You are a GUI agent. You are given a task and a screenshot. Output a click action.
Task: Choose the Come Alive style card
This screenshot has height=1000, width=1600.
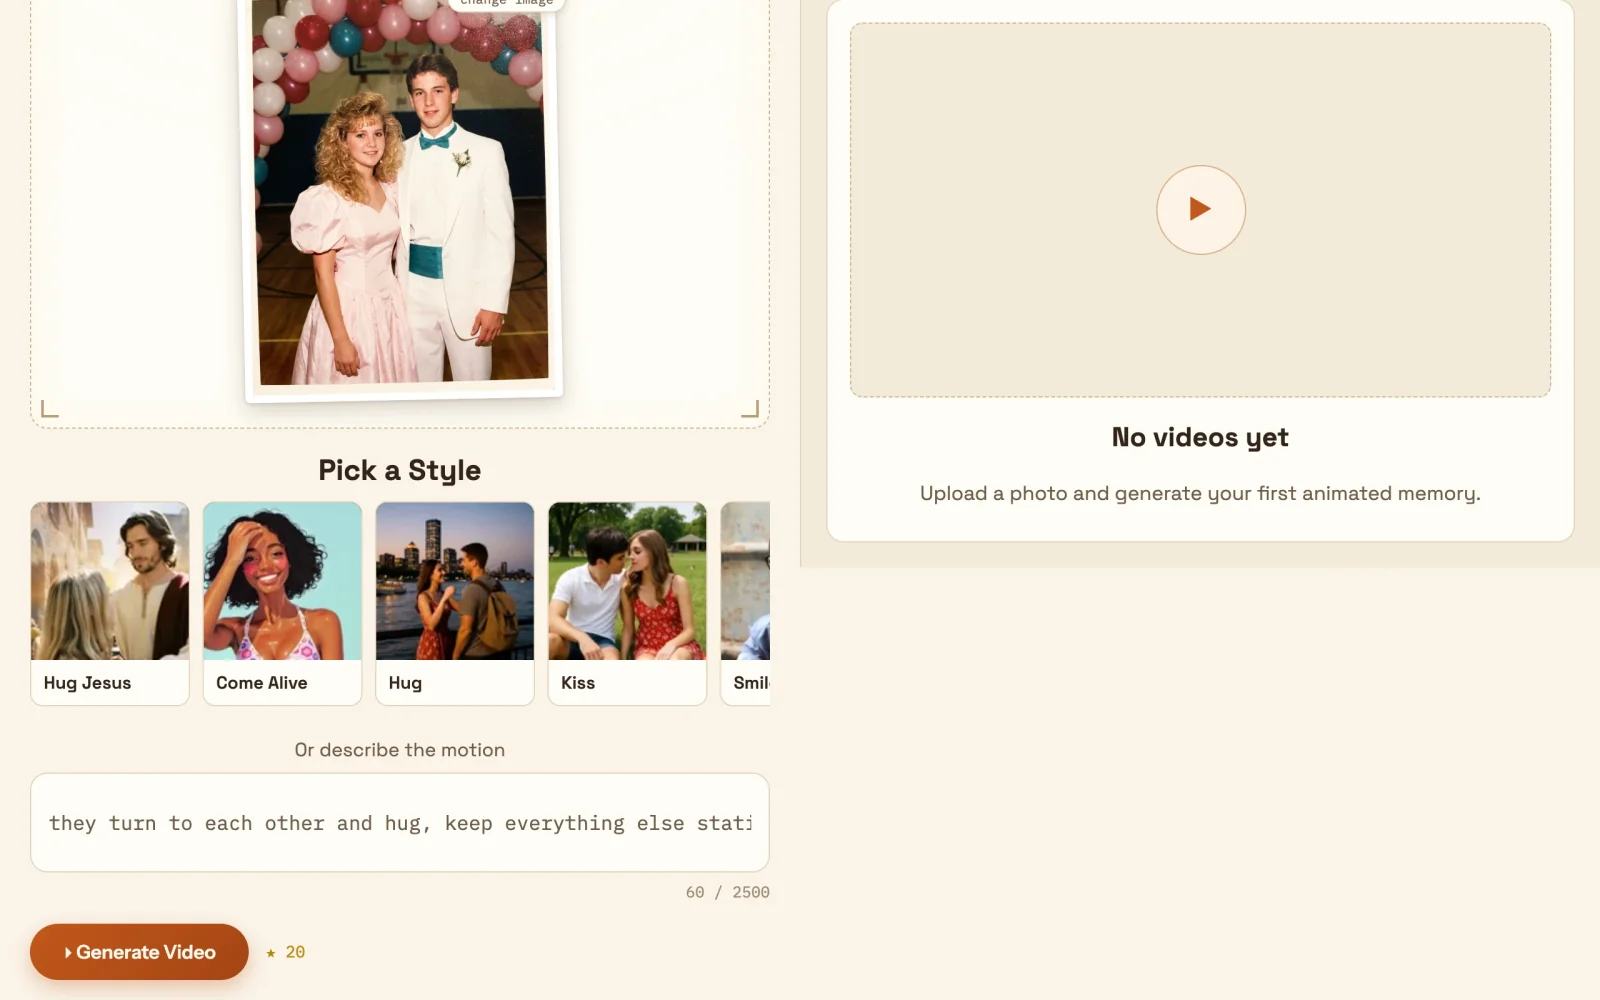pyautogui.click(x=282, y=604)
